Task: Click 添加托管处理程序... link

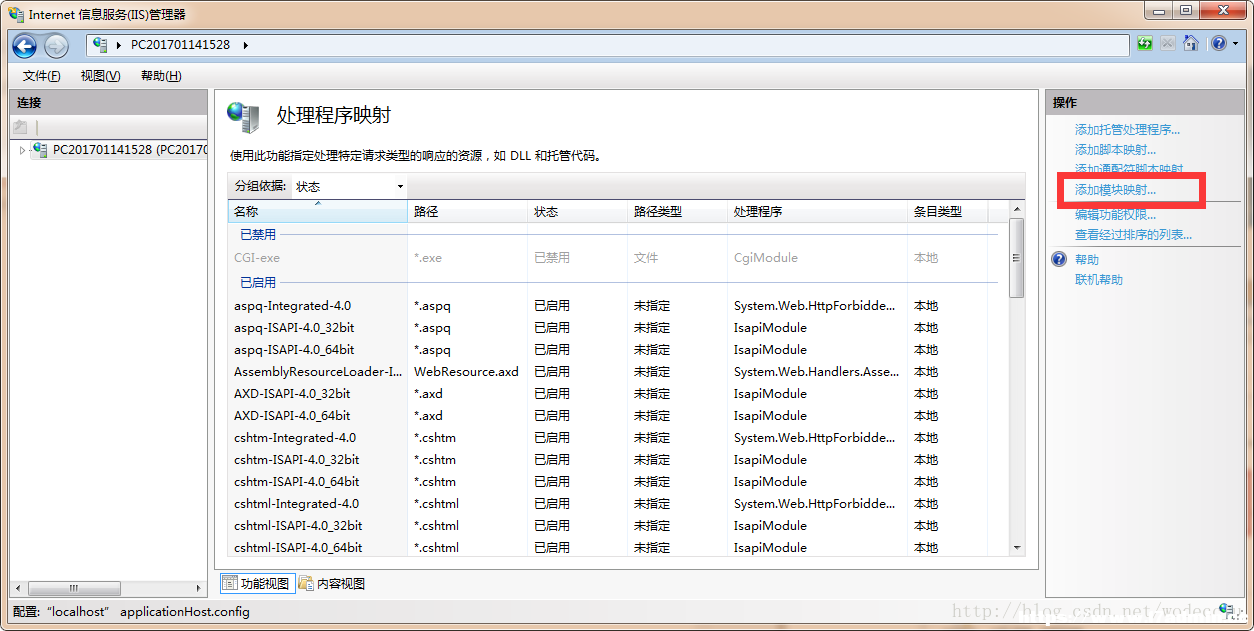Action: [x=1127, y=130]
